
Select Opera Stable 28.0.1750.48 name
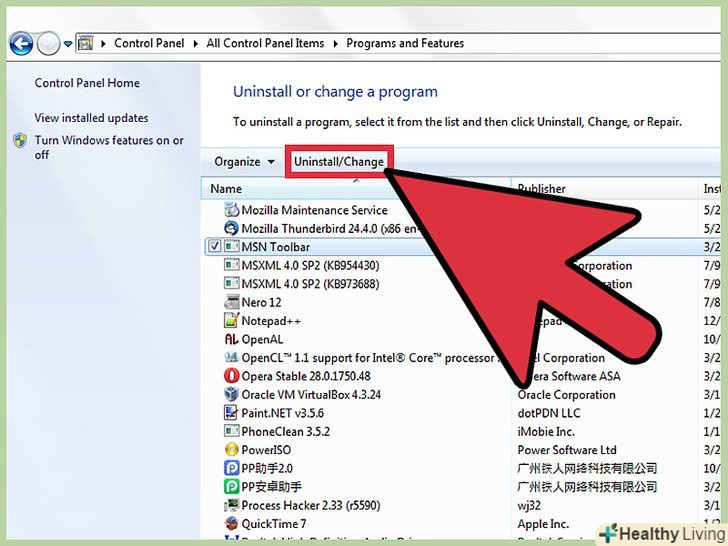[306, 376]
